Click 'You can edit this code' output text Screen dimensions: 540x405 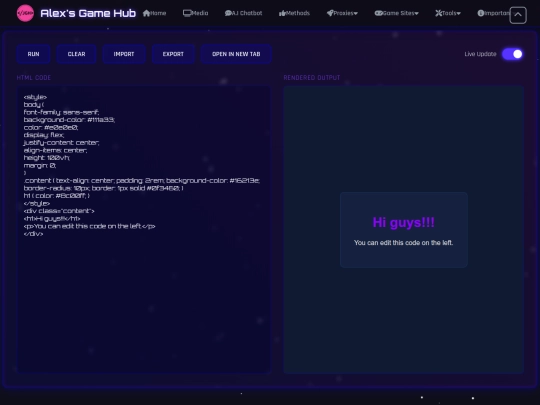pyautogui.click(x=404, y=243)
